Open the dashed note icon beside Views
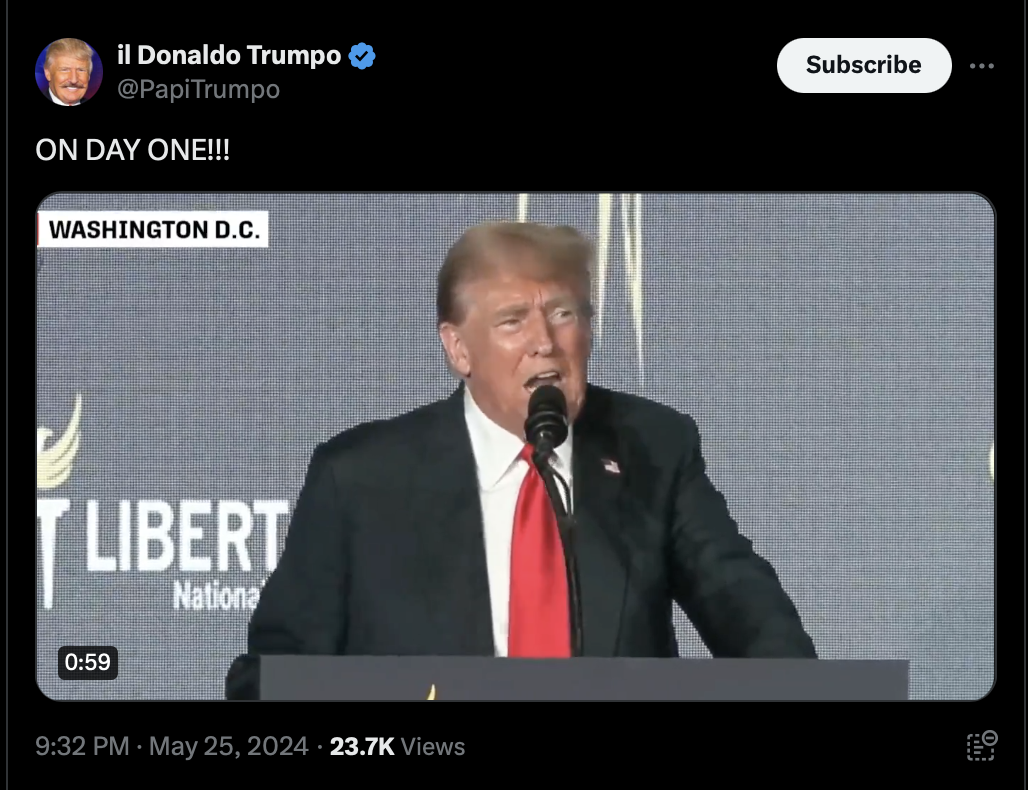Viewport: 1028px width, 790px height. (981, 746)
